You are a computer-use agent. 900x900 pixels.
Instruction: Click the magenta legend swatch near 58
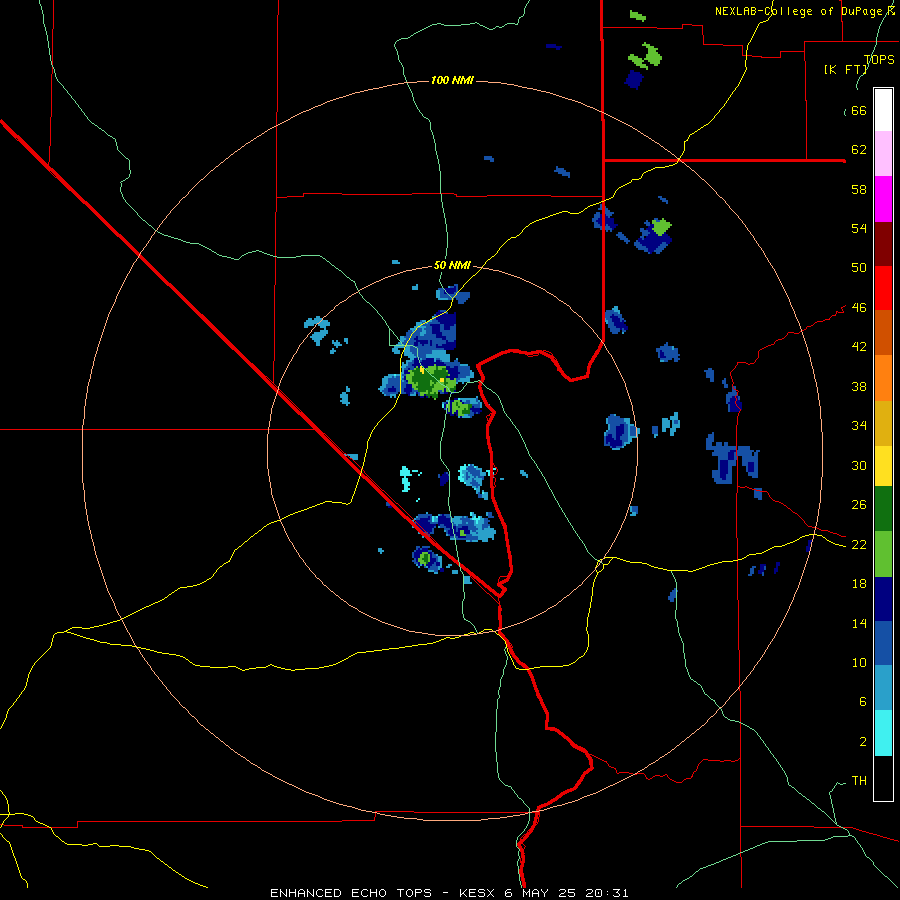click(883, 199)
